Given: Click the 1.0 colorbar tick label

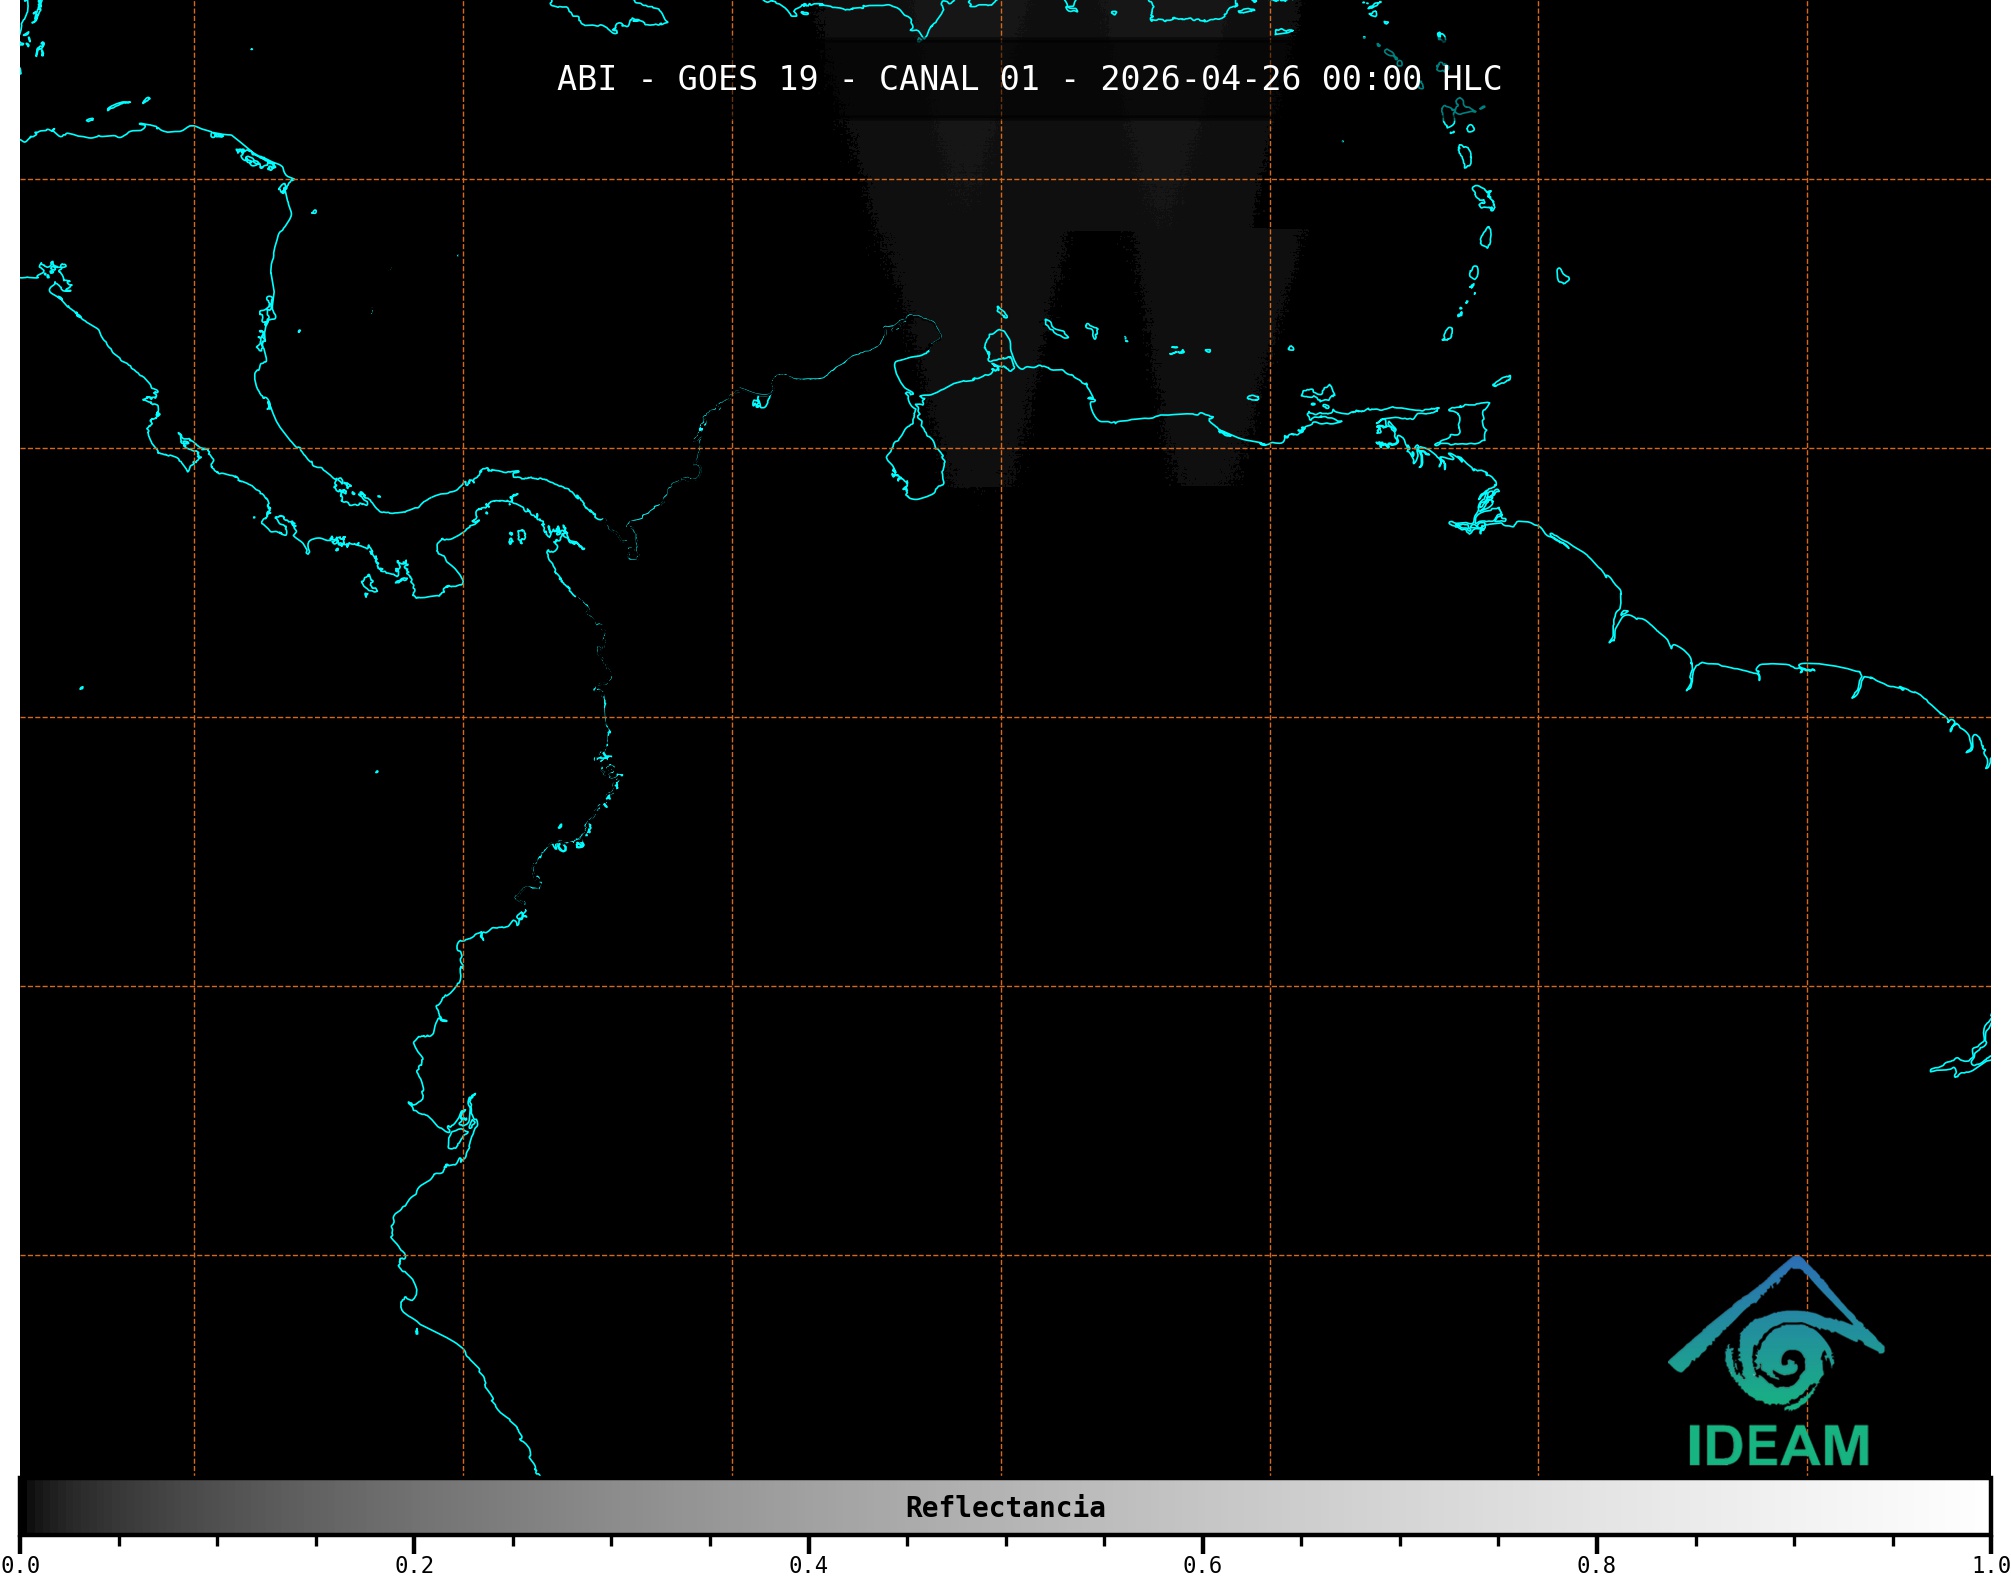Looking at the screenshot, I should tap(1990, 1565).
